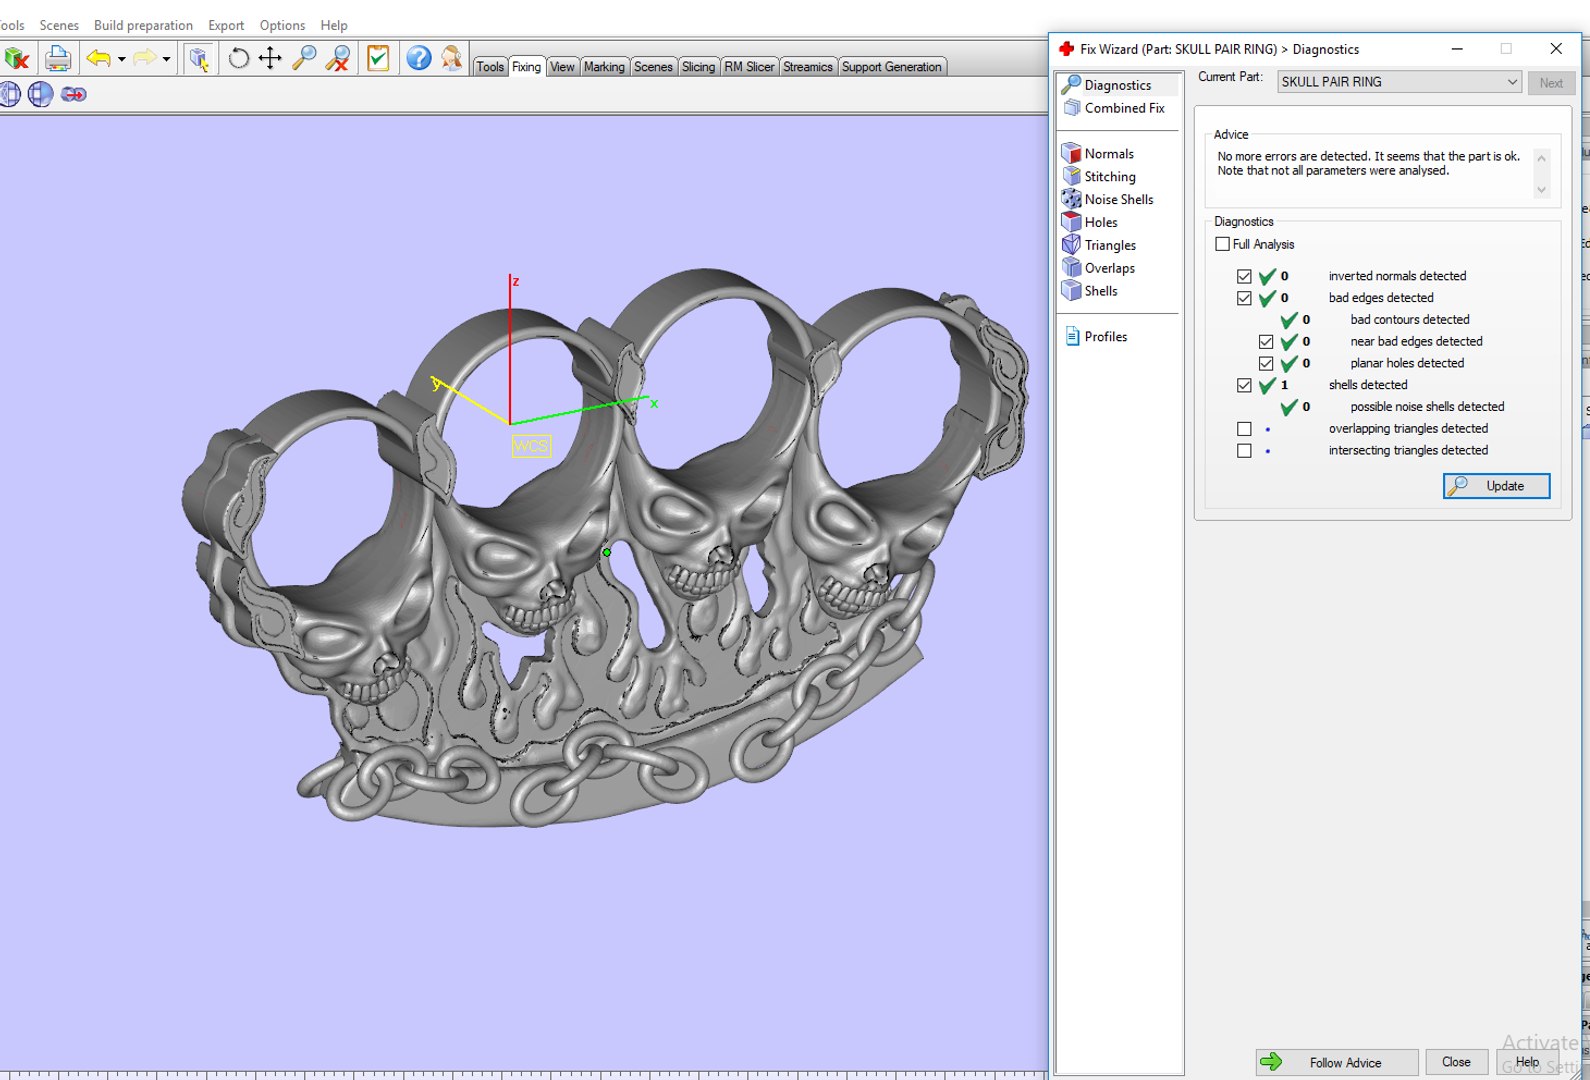Click the shaded sphere view icon
1590x1080 pixels.
coord(40,94)
